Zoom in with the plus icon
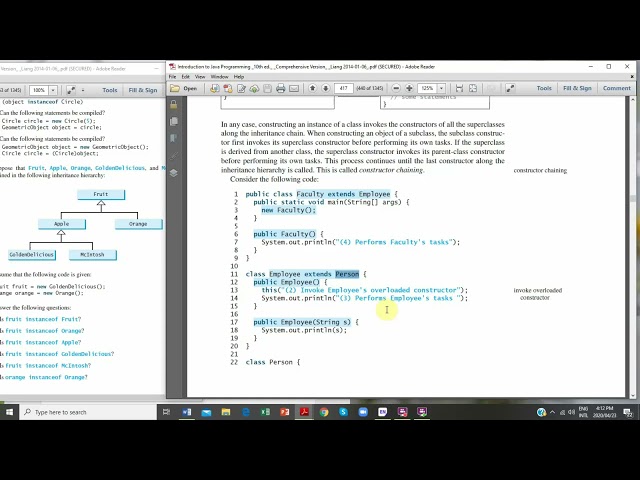The width and height of the screenshot is (640, 480). tap(409, 88)
